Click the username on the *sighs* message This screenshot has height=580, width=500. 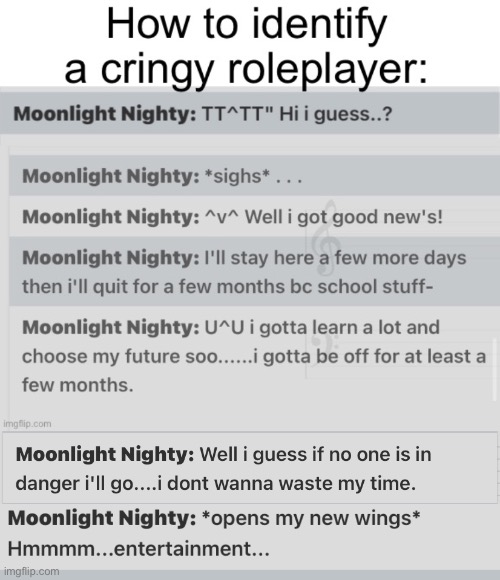click(x=111, y=176)
